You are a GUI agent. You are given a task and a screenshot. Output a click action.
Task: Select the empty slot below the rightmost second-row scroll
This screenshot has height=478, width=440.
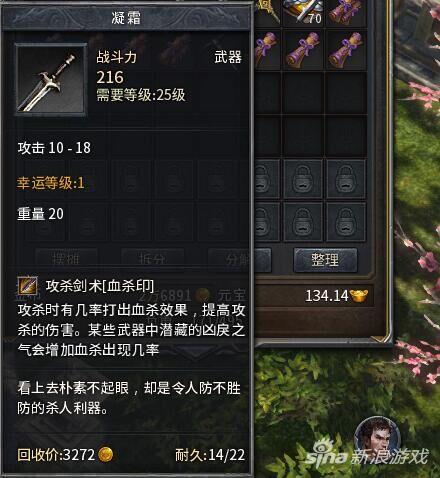pos(346,93)
